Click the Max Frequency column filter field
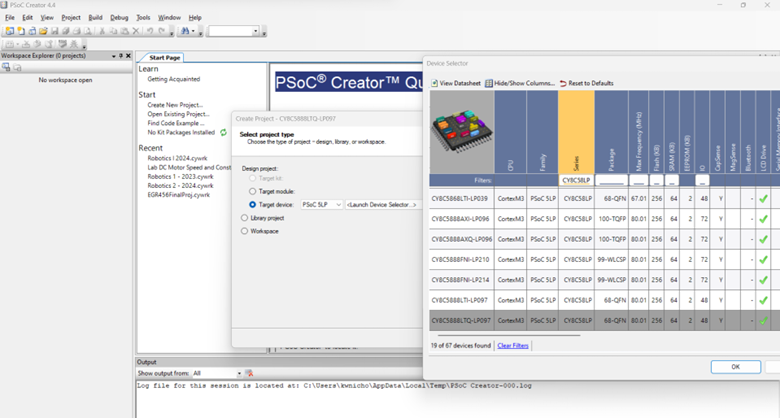The height and width of the screenshot is (418, 780). click(639, 180)
